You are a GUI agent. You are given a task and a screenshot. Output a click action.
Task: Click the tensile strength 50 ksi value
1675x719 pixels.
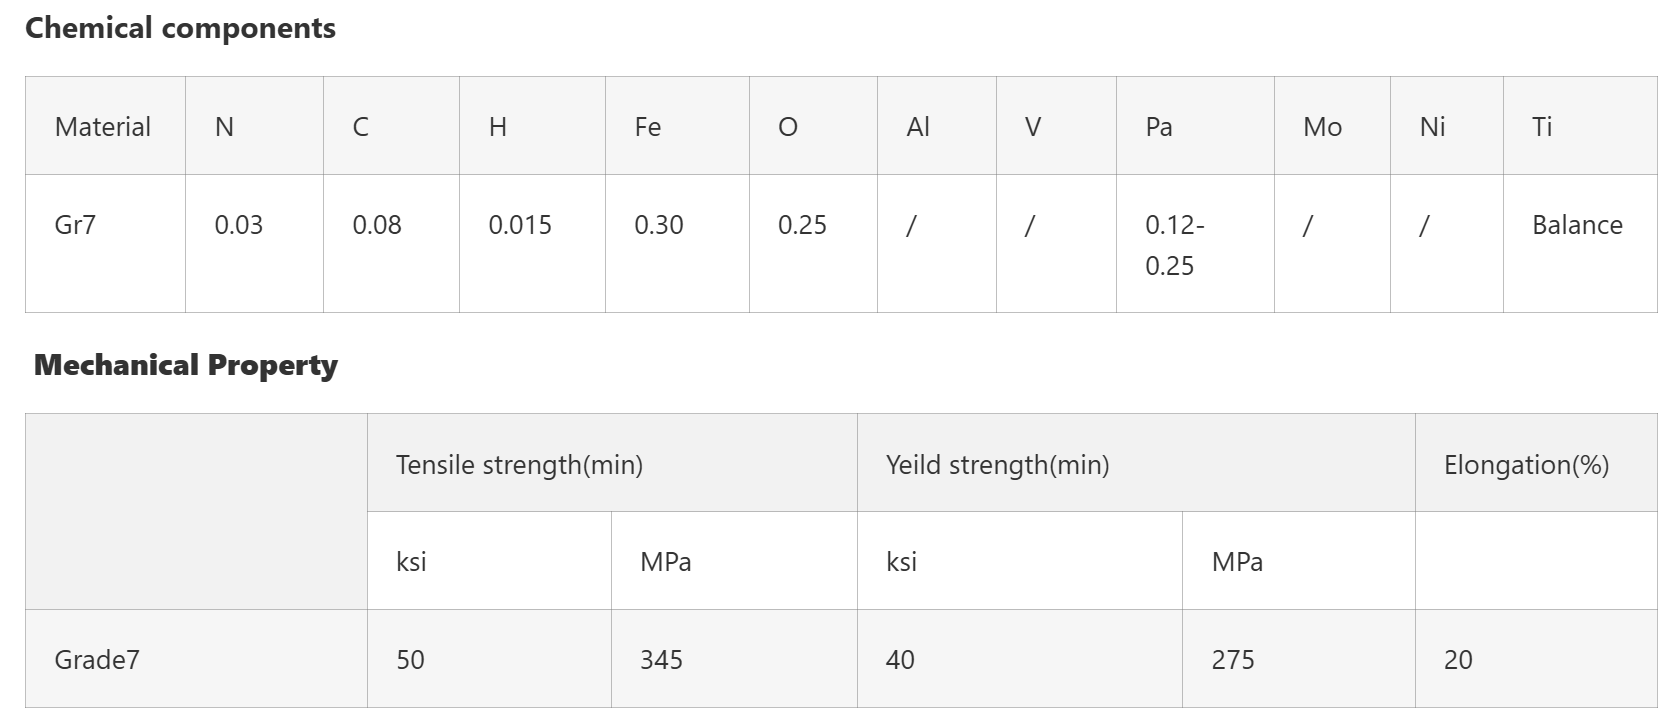(410, 660)
